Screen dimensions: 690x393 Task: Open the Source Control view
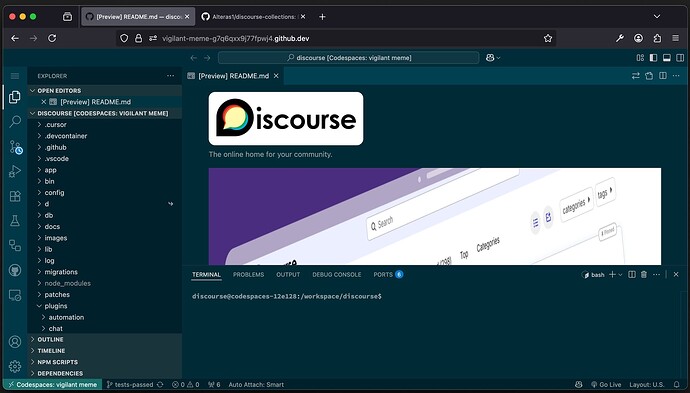click(x=15, y=147)
